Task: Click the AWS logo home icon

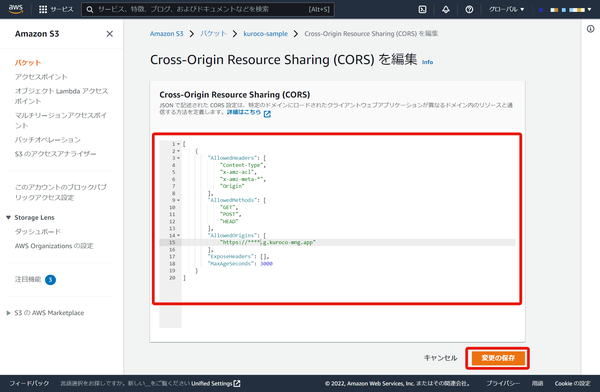Action: point(16,9)
